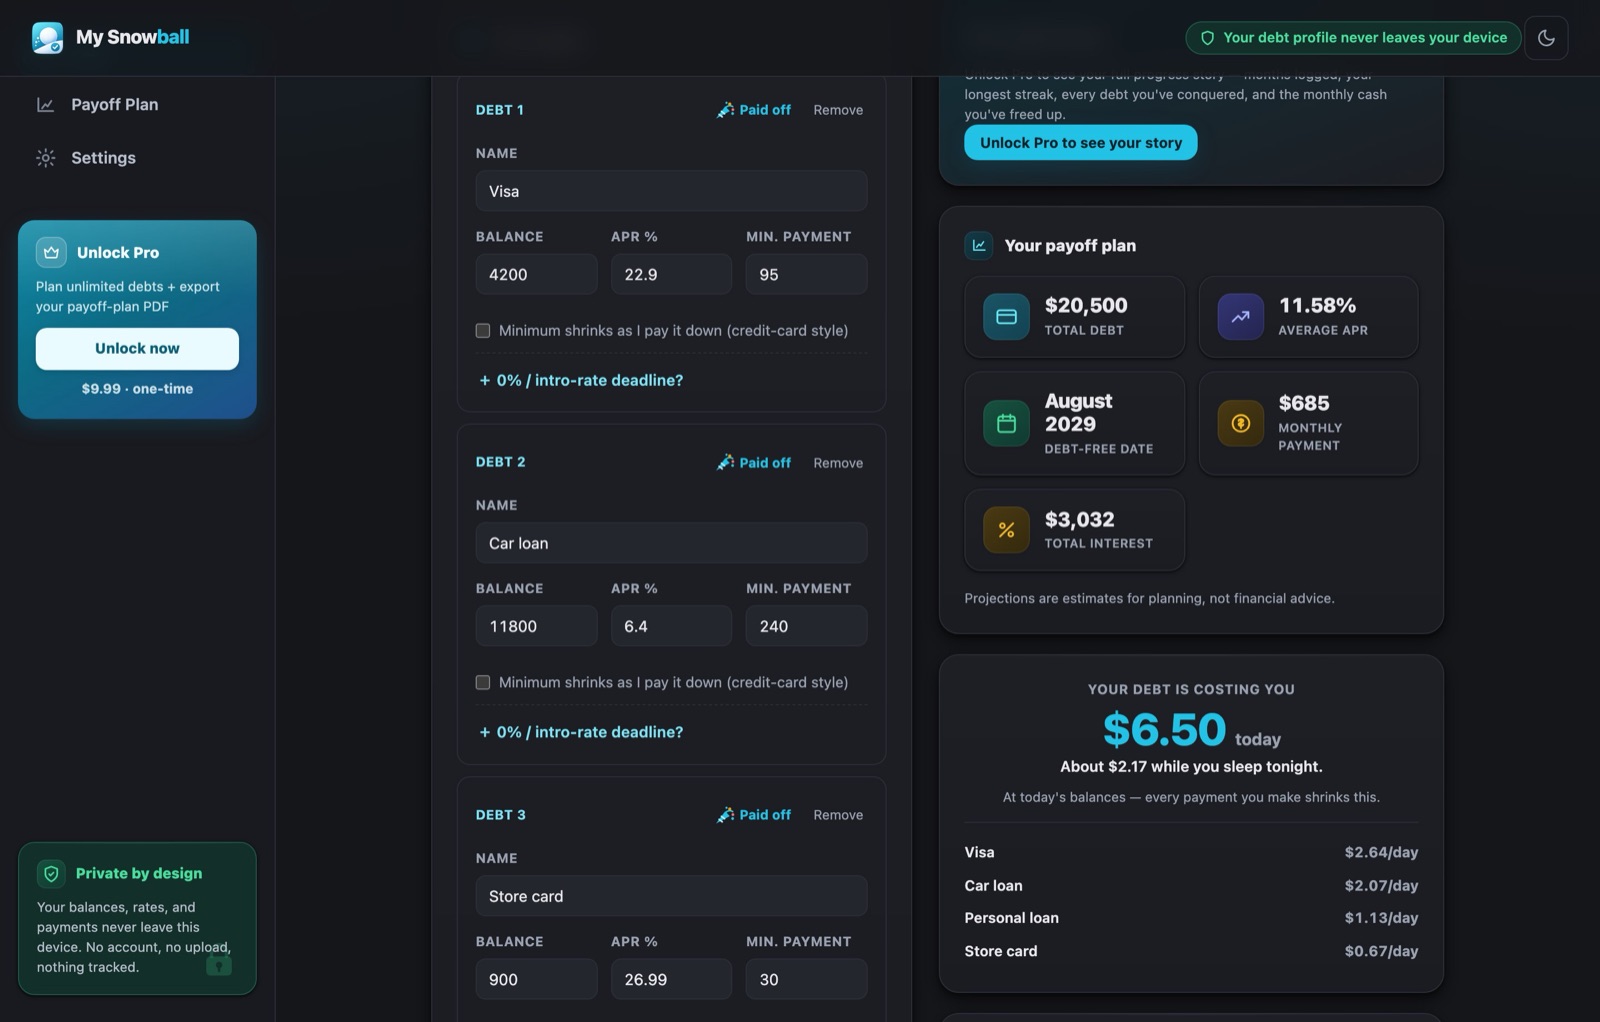The width and height of the screenshot is (1600, 1022).
Task: Edit the Store card balance field 900
Action: point(536,979)
